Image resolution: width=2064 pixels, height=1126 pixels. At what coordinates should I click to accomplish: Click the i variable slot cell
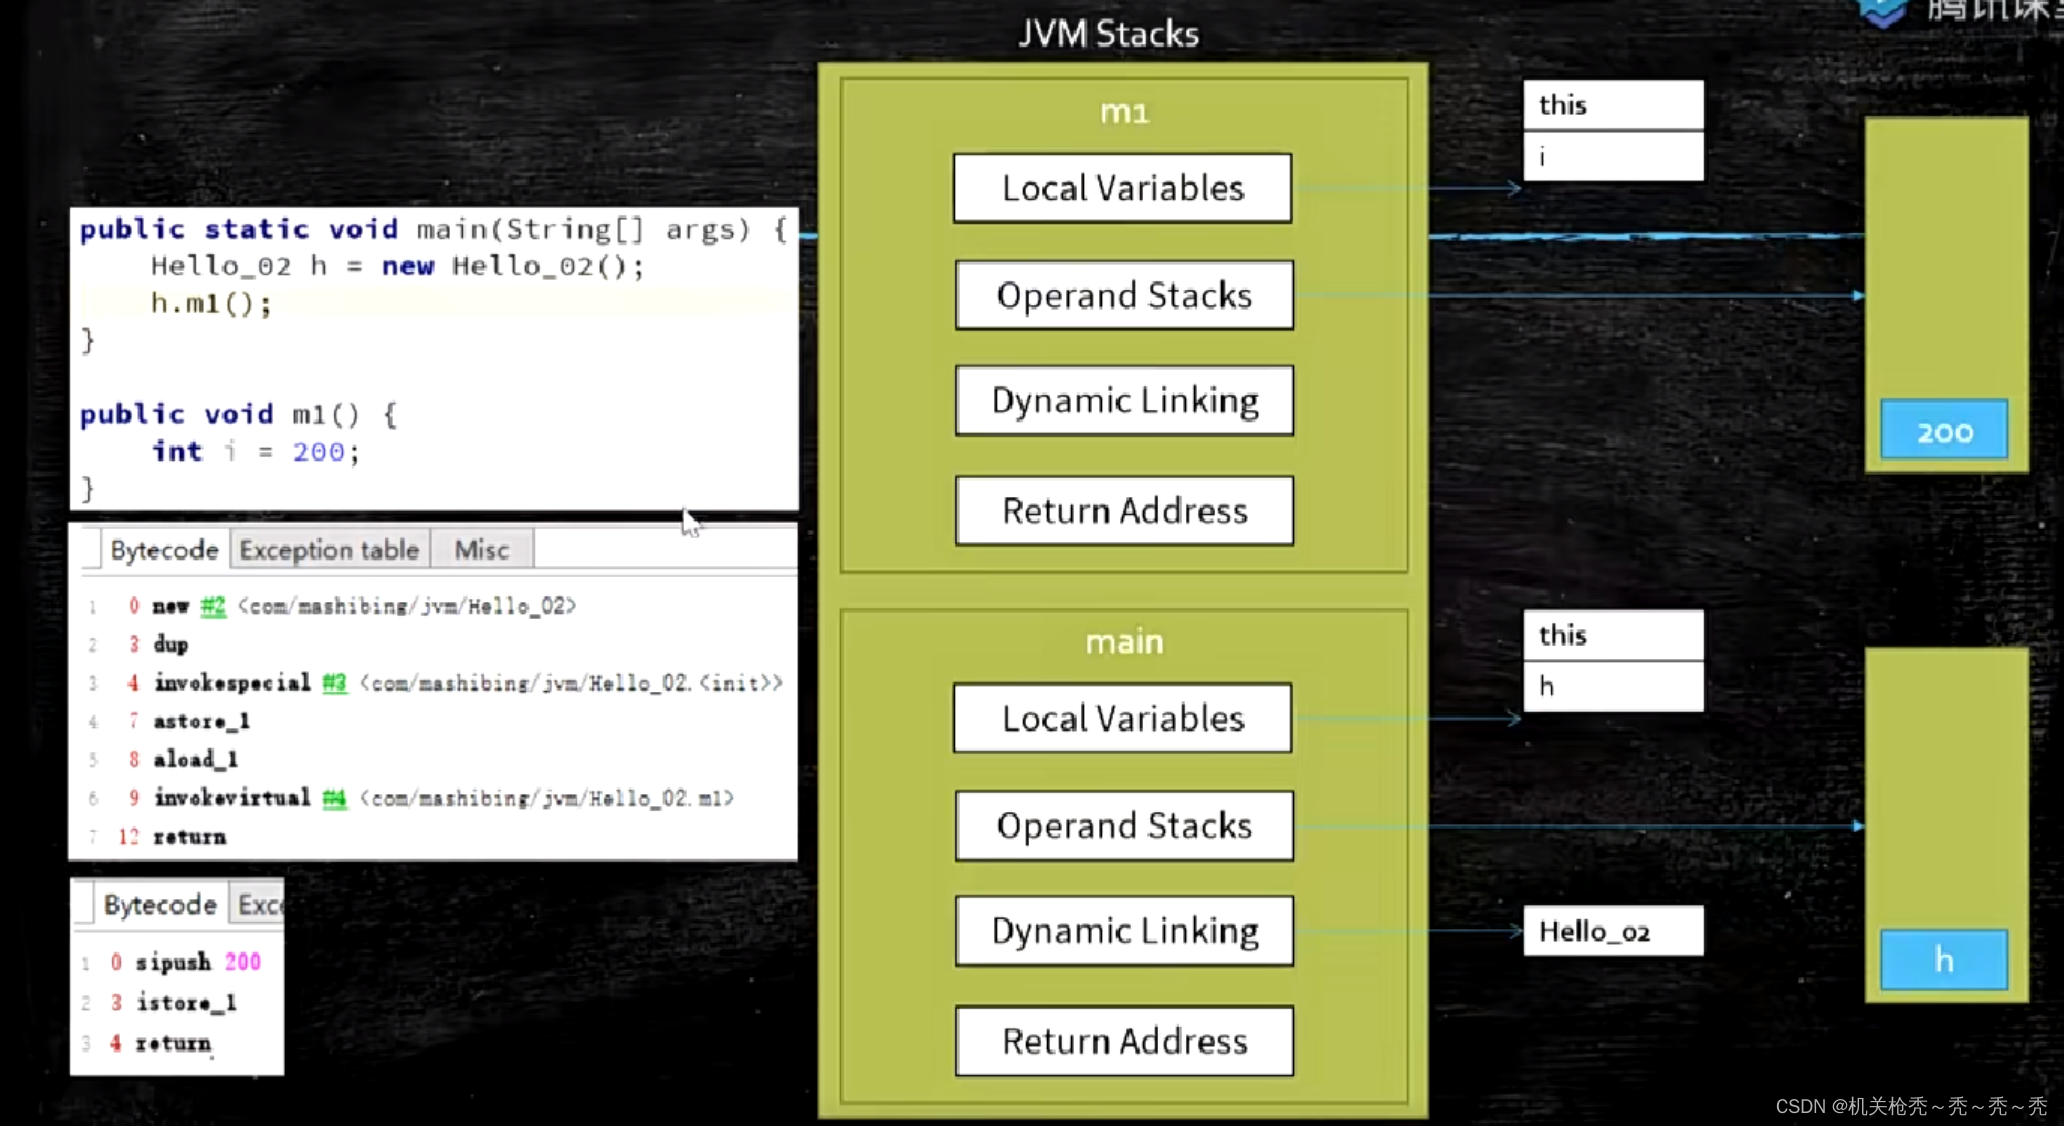pos(1612,157)
